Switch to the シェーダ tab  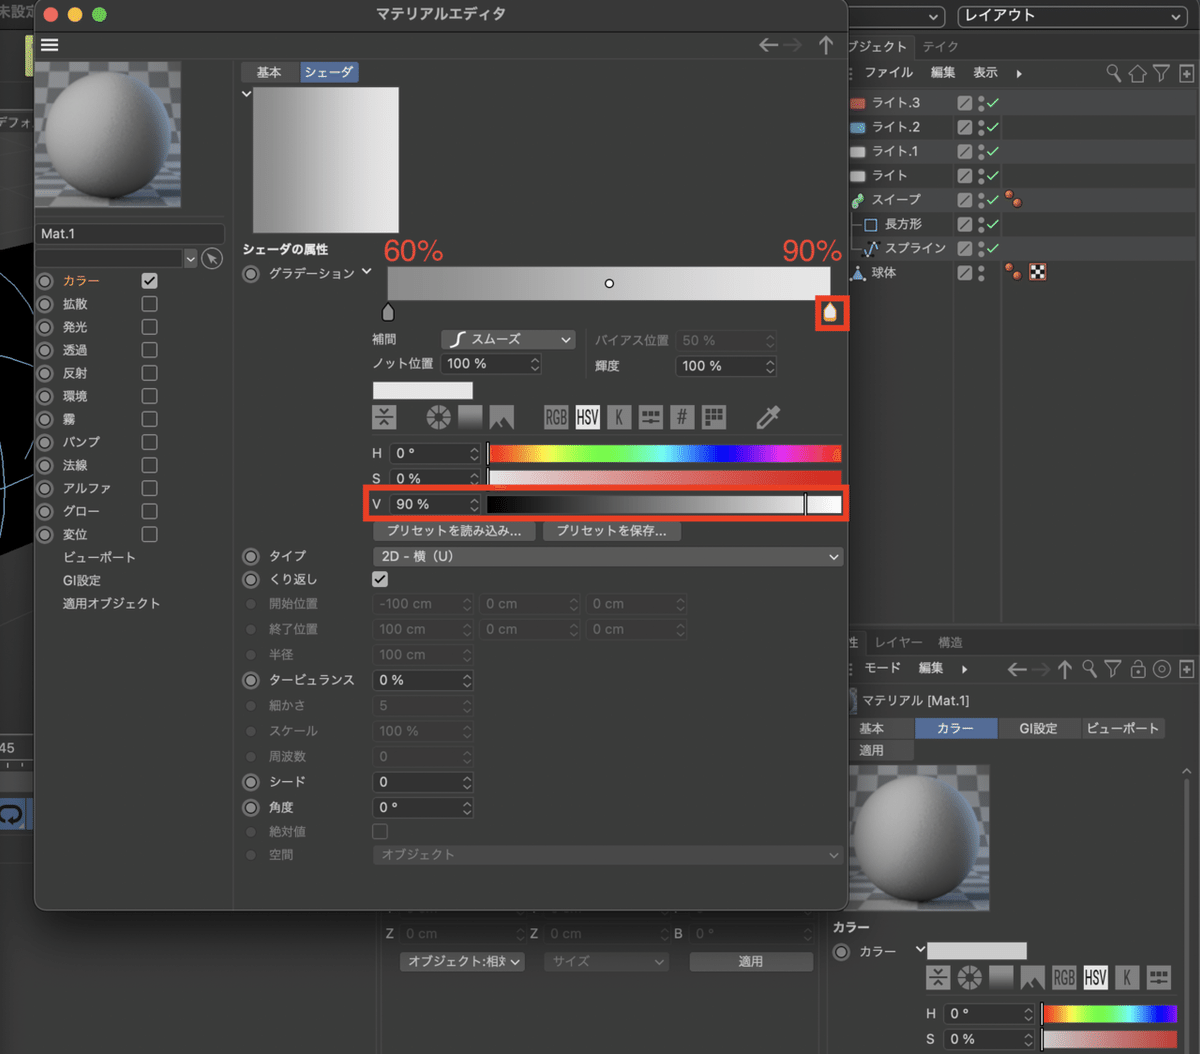329,72
